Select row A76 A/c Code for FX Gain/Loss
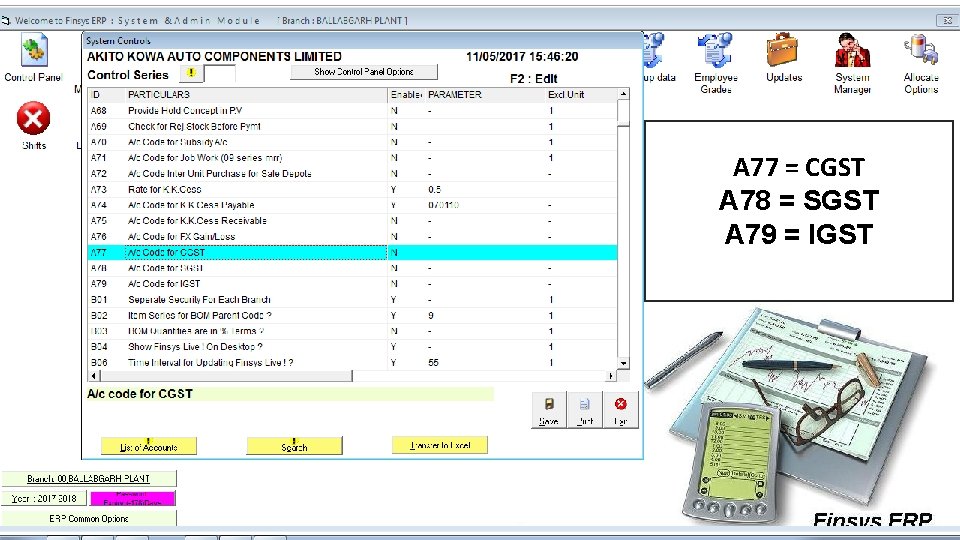960x540 pixels. 353,237
